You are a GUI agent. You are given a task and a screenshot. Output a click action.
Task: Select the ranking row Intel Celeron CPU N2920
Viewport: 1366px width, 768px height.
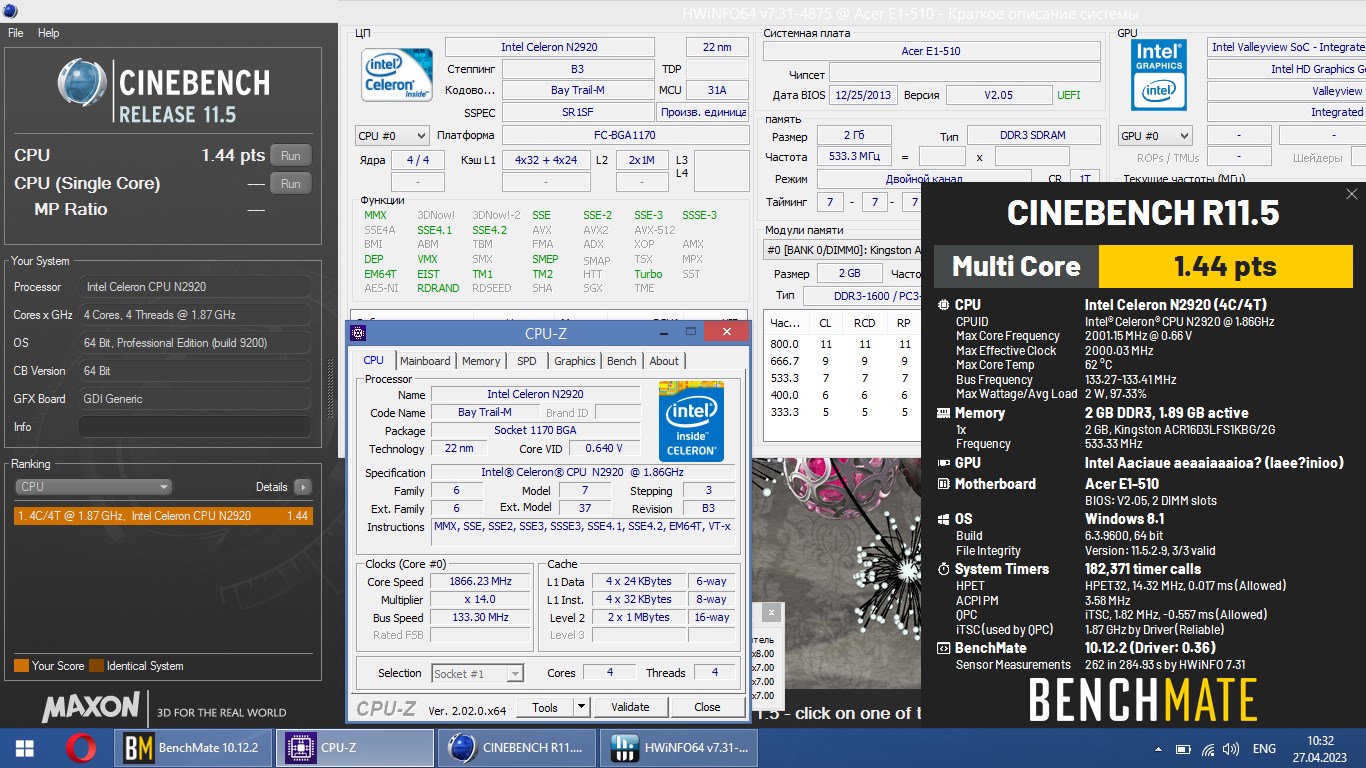pos(163,516)
